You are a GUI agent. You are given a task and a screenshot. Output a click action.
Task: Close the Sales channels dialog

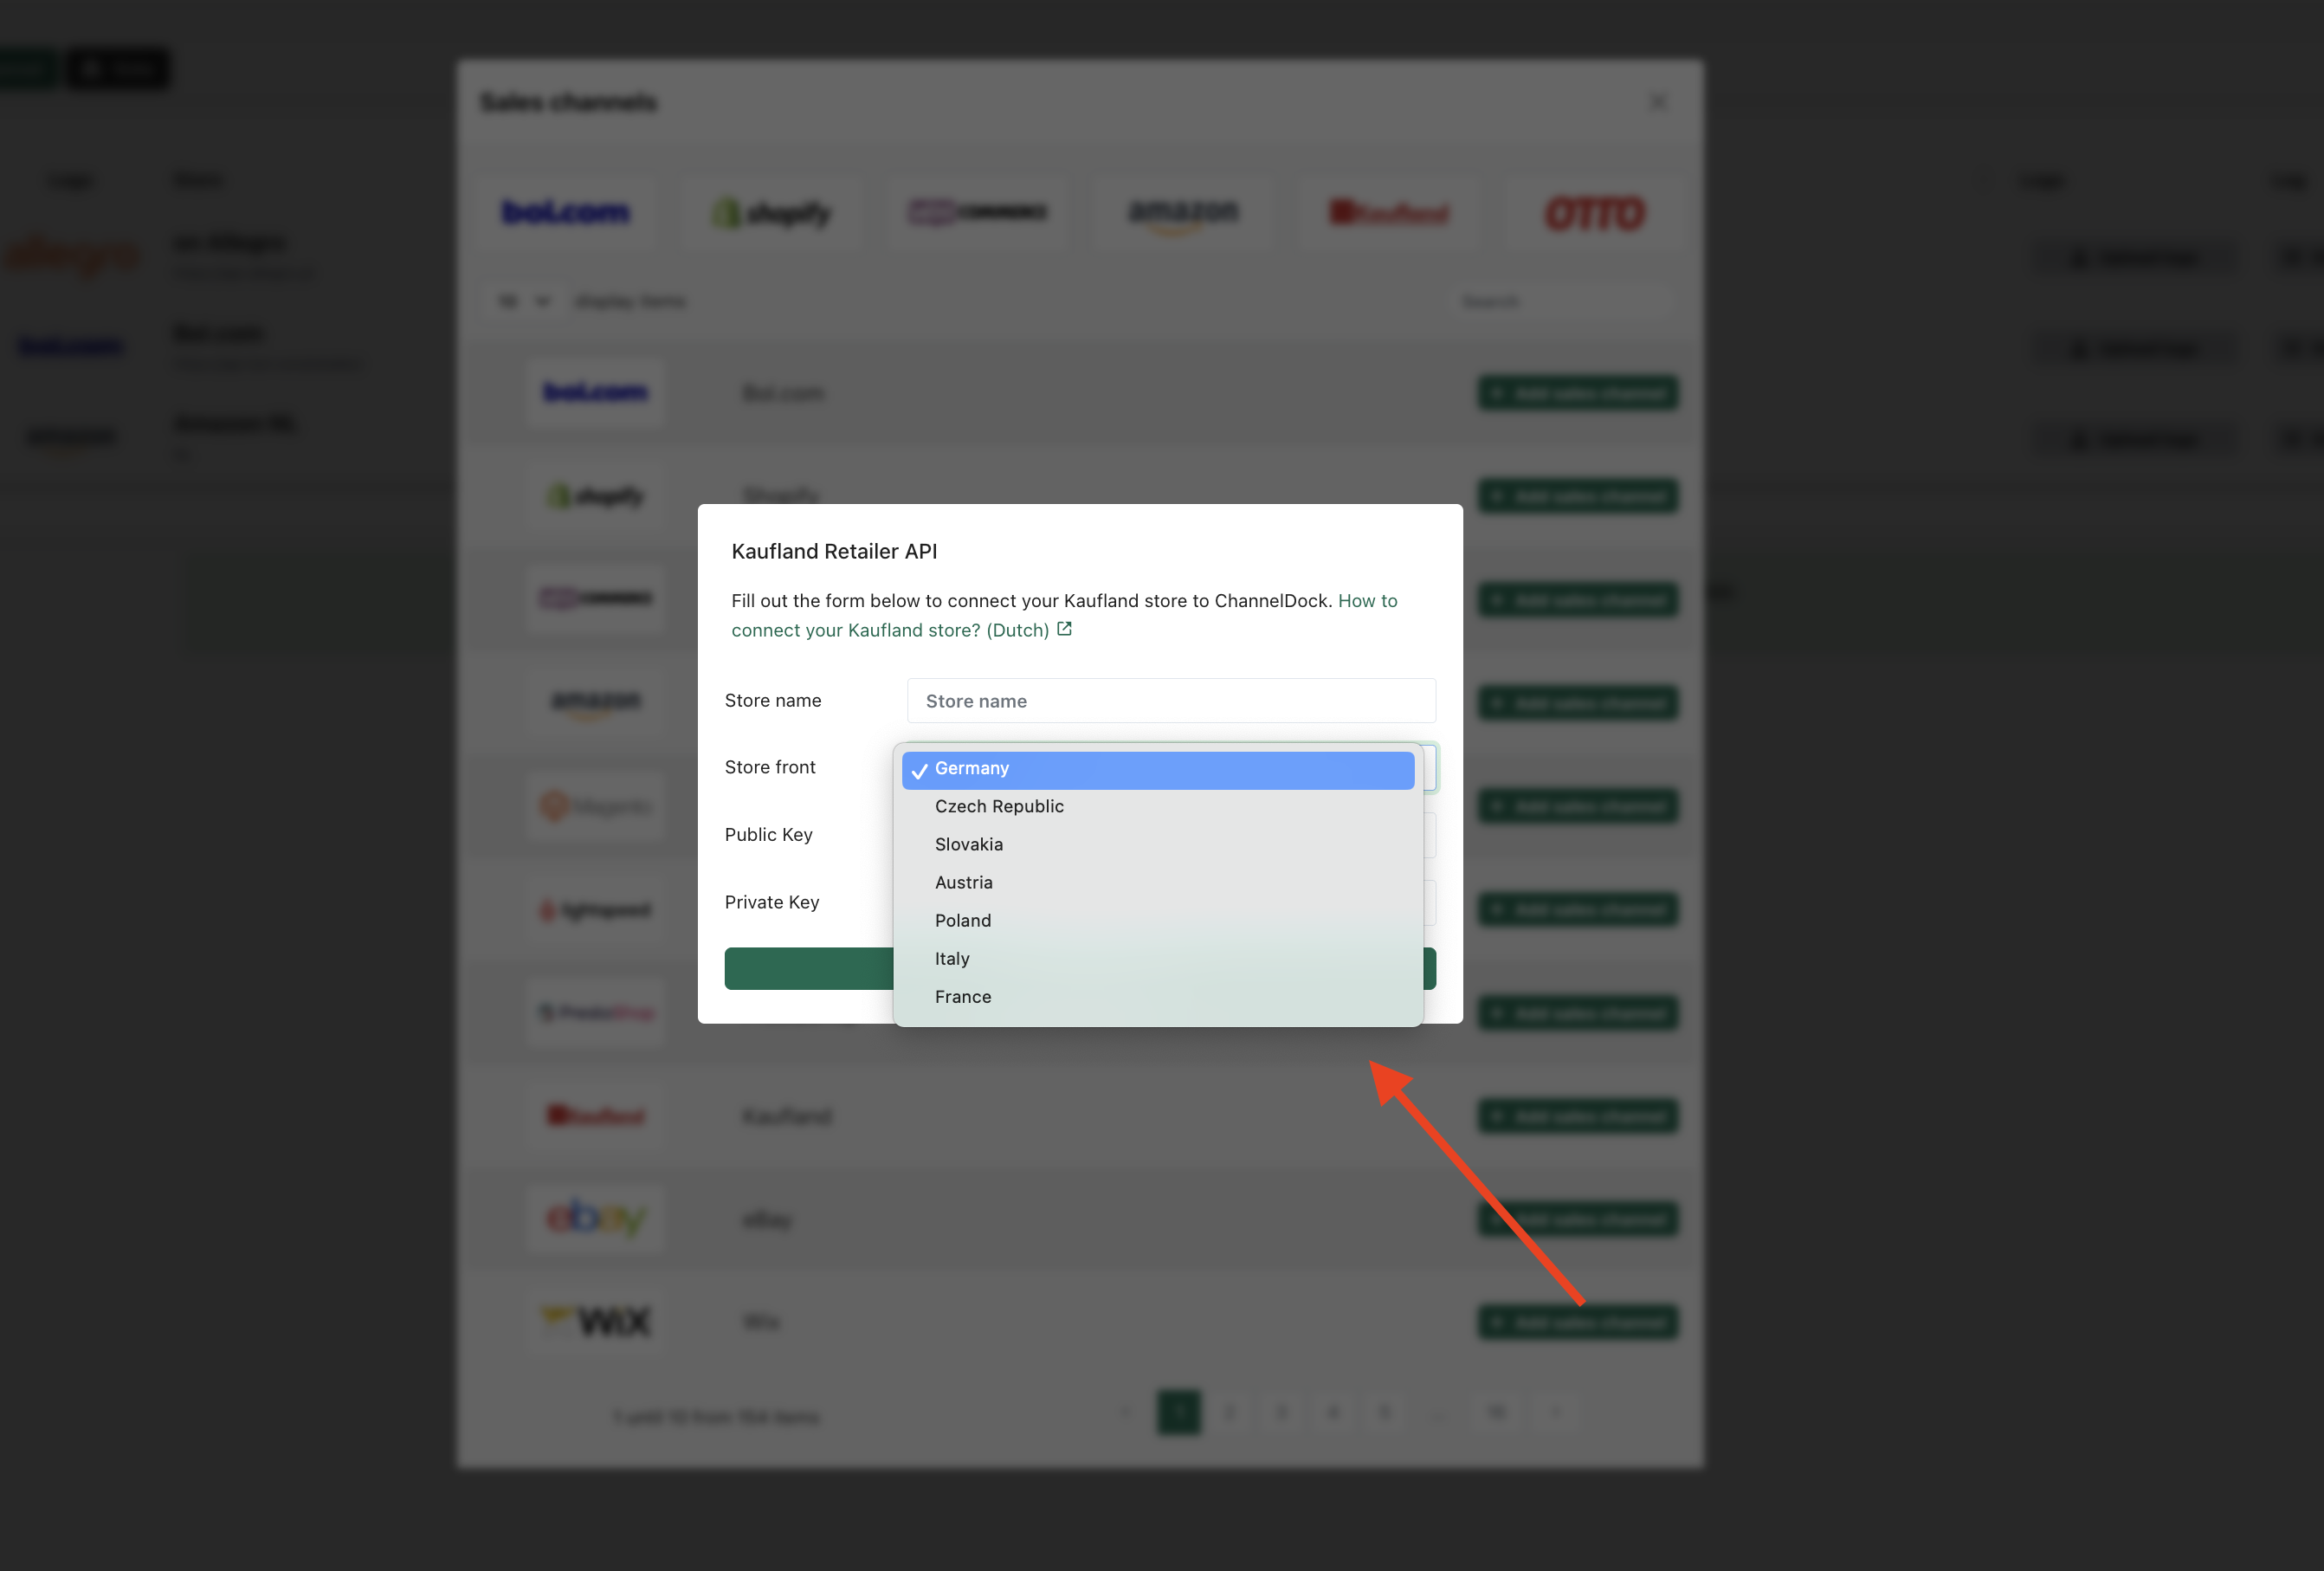(x=1658, y=102)
